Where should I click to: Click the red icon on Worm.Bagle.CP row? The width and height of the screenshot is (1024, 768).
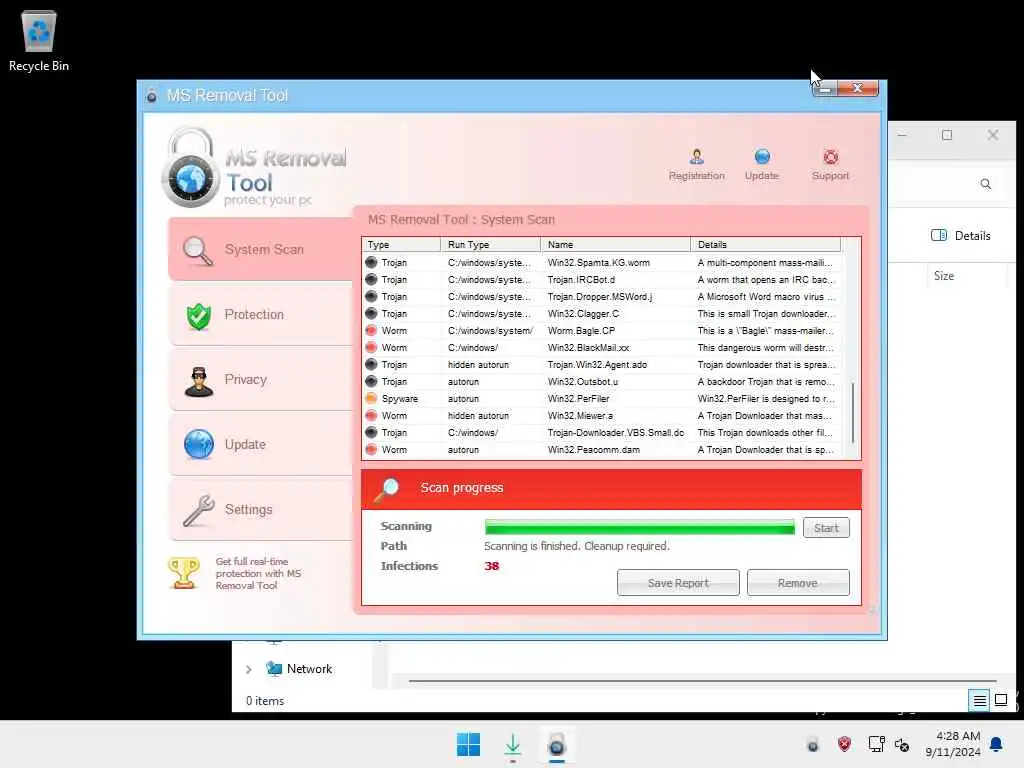pos(371,330)
